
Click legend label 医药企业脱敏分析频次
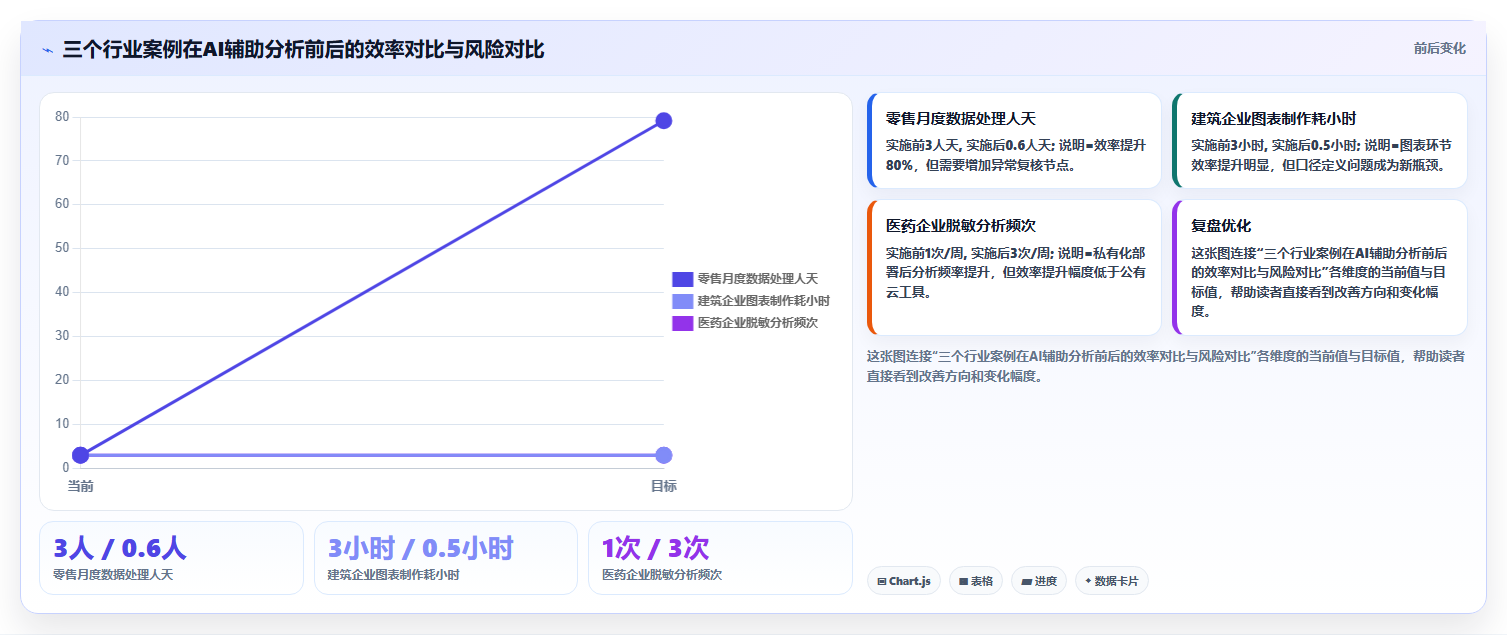point(757,323)
